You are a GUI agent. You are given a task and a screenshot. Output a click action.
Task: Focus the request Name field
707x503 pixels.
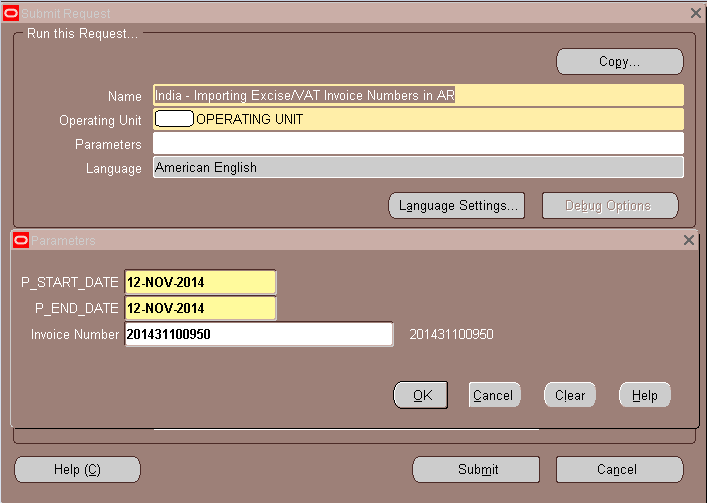(418, 96)
